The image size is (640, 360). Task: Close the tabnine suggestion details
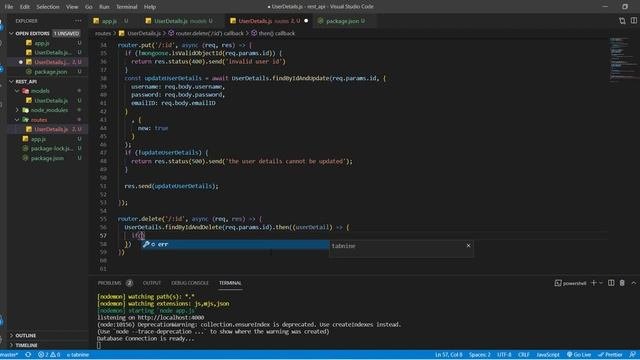[469, 246]
